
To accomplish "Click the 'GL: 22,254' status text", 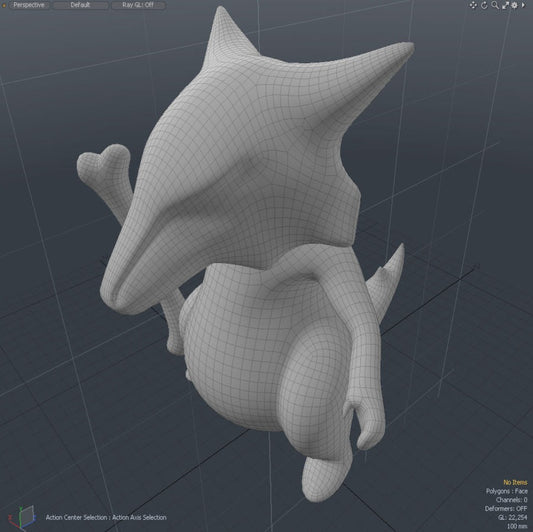I will click(x=513, y=517).
